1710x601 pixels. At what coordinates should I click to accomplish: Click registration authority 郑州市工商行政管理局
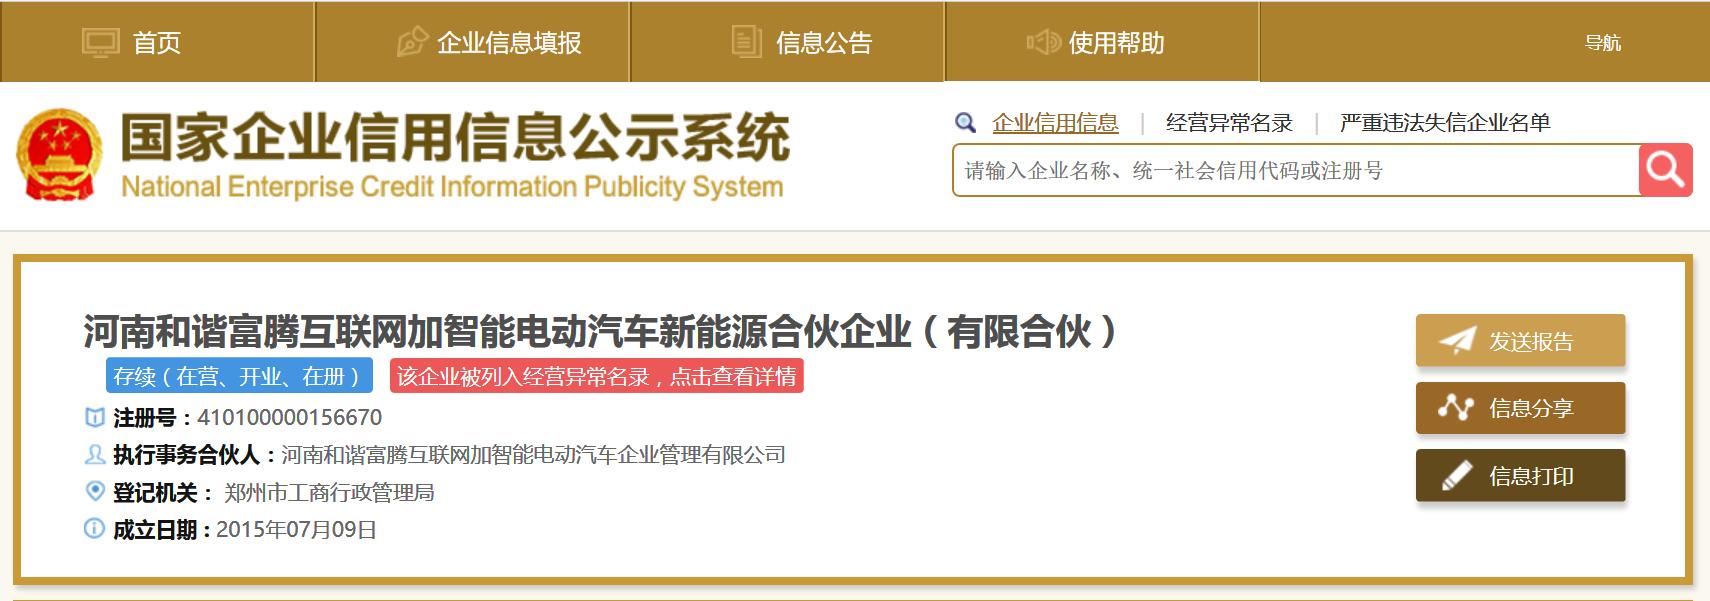(329, 492)
